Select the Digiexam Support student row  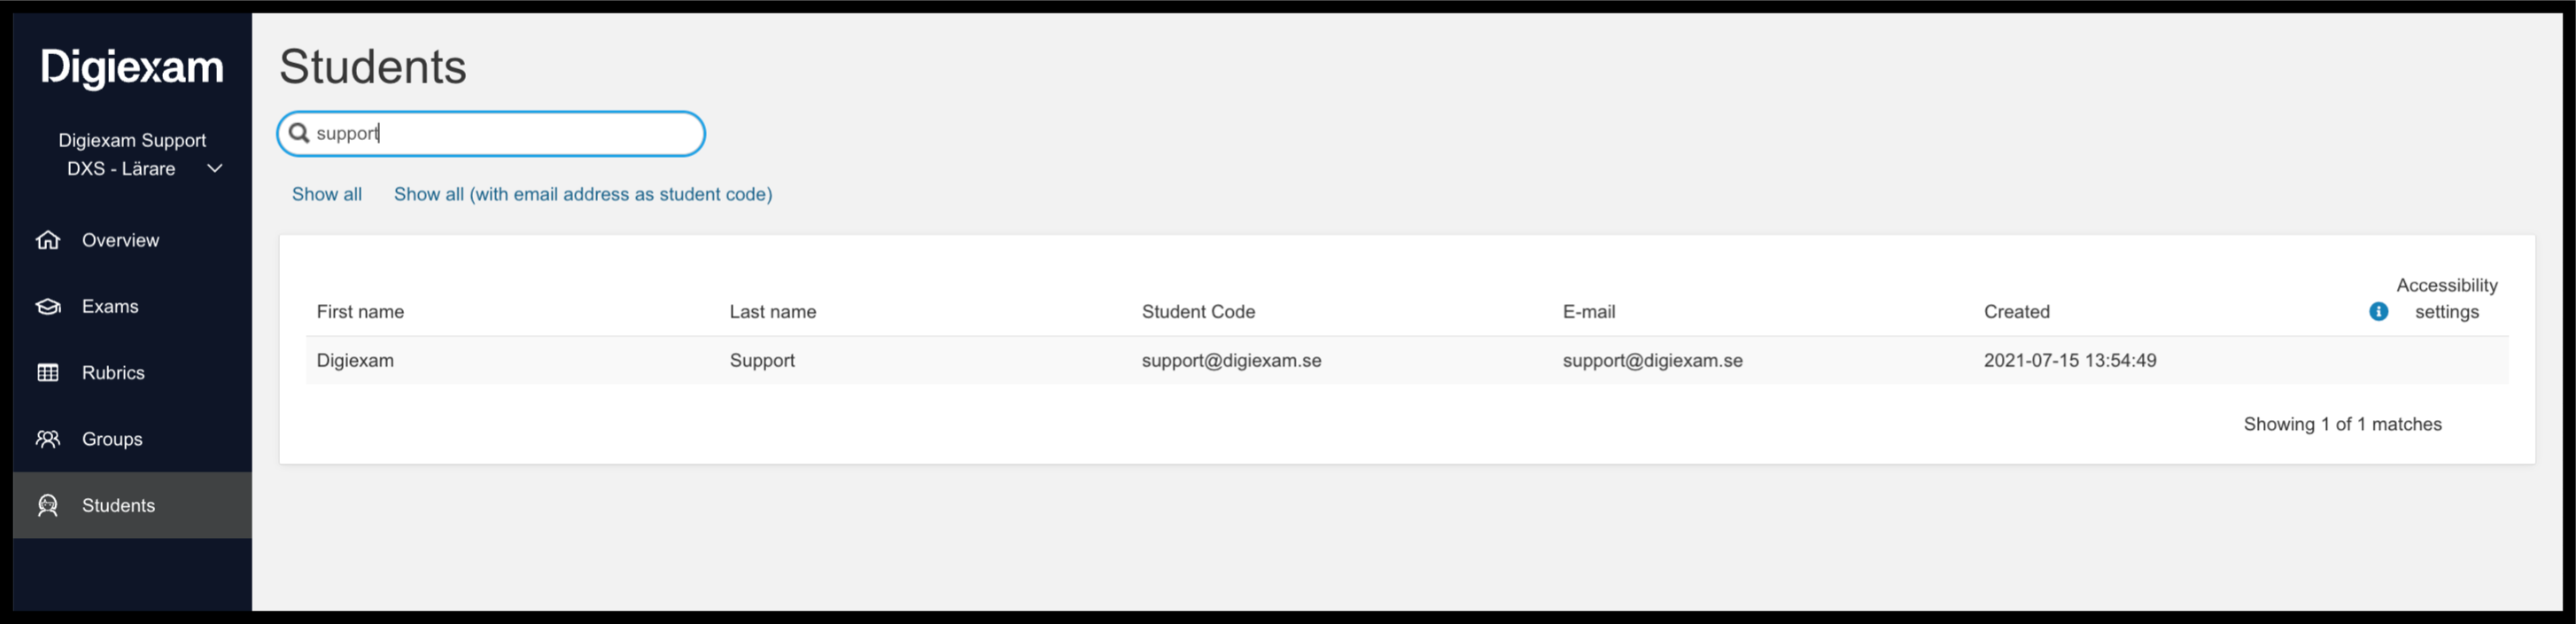point(1407,360)
